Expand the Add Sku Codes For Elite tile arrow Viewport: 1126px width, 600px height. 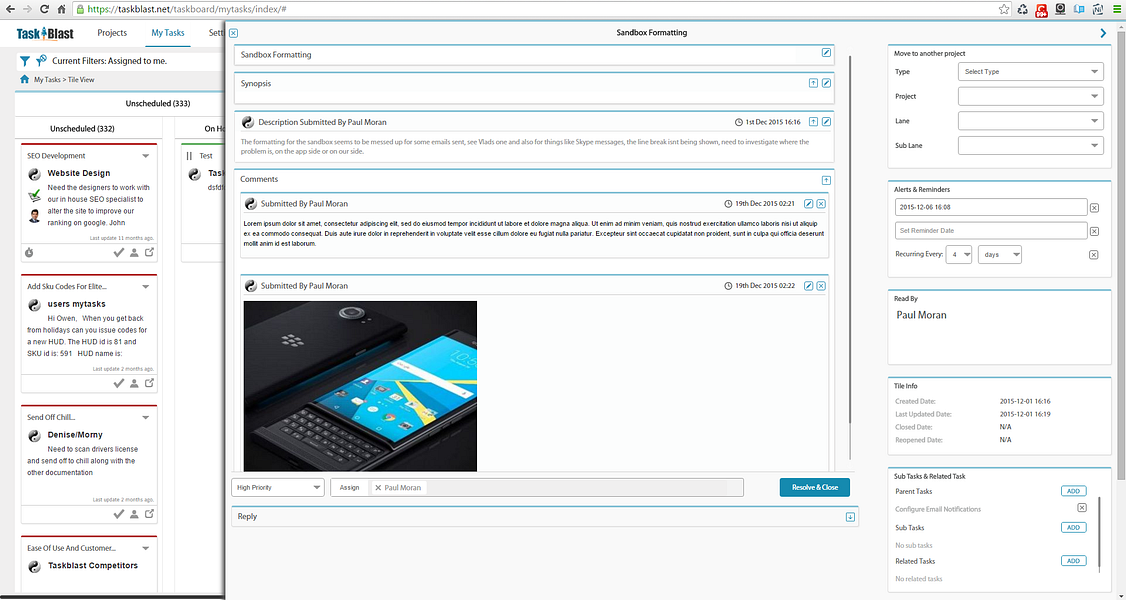click(146, 286)
